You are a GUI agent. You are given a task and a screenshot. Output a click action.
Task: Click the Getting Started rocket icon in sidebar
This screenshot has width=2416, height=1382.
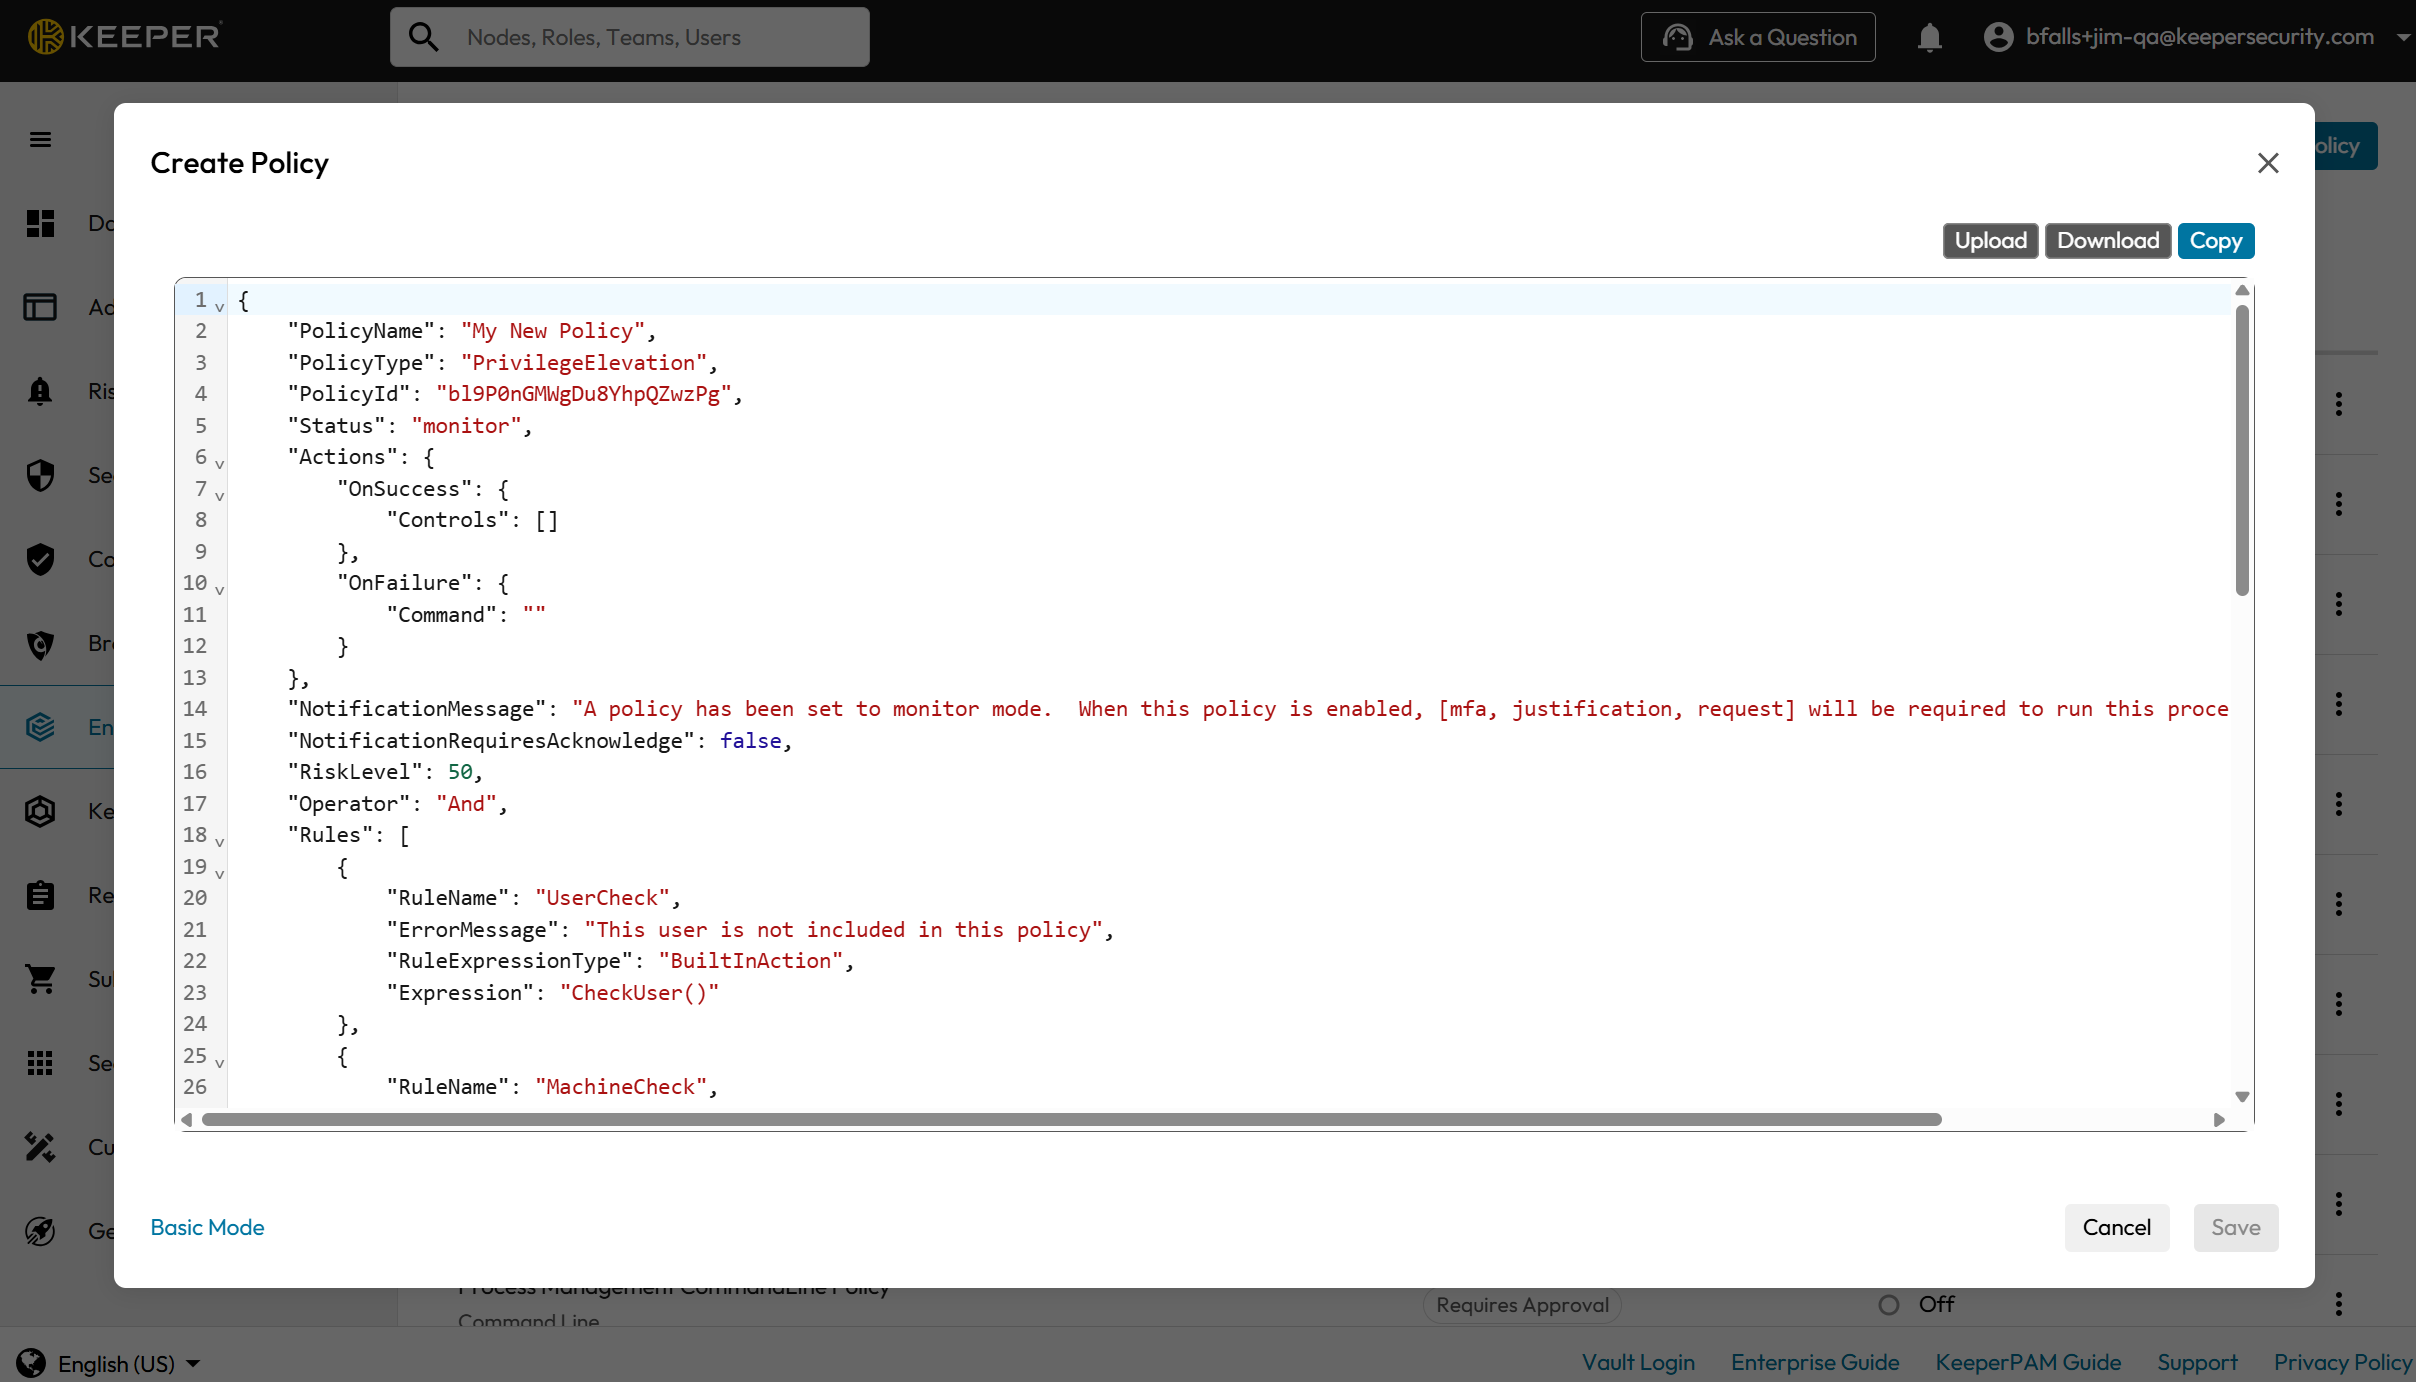[x=40, y=1231]
